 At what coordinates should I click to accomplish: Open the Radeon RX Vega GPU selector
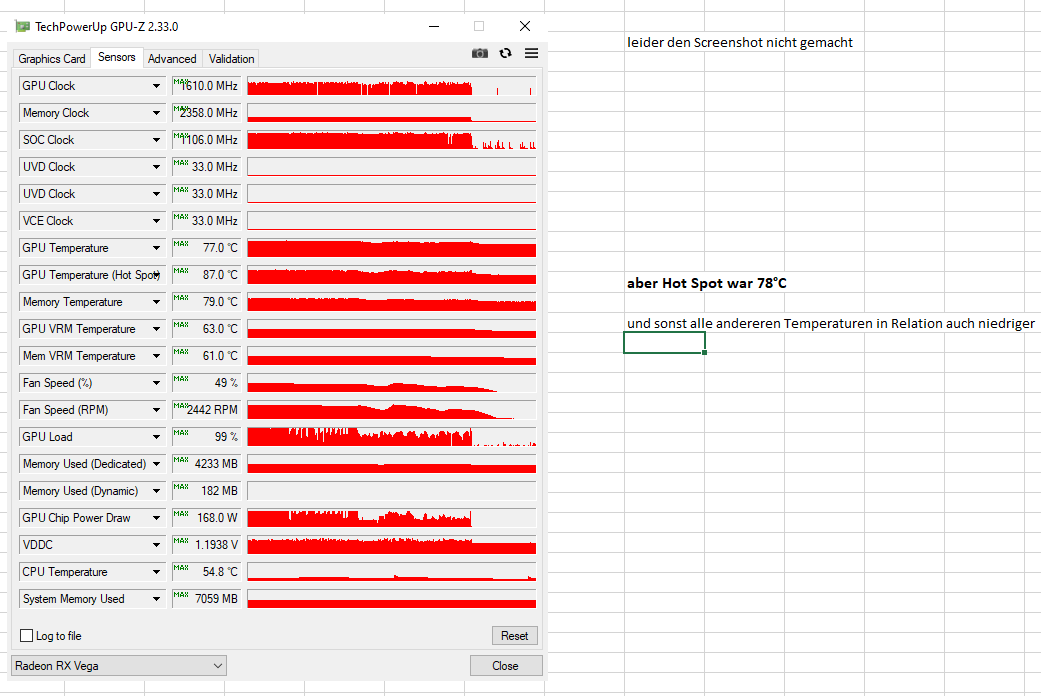click(x=119, y=665)
